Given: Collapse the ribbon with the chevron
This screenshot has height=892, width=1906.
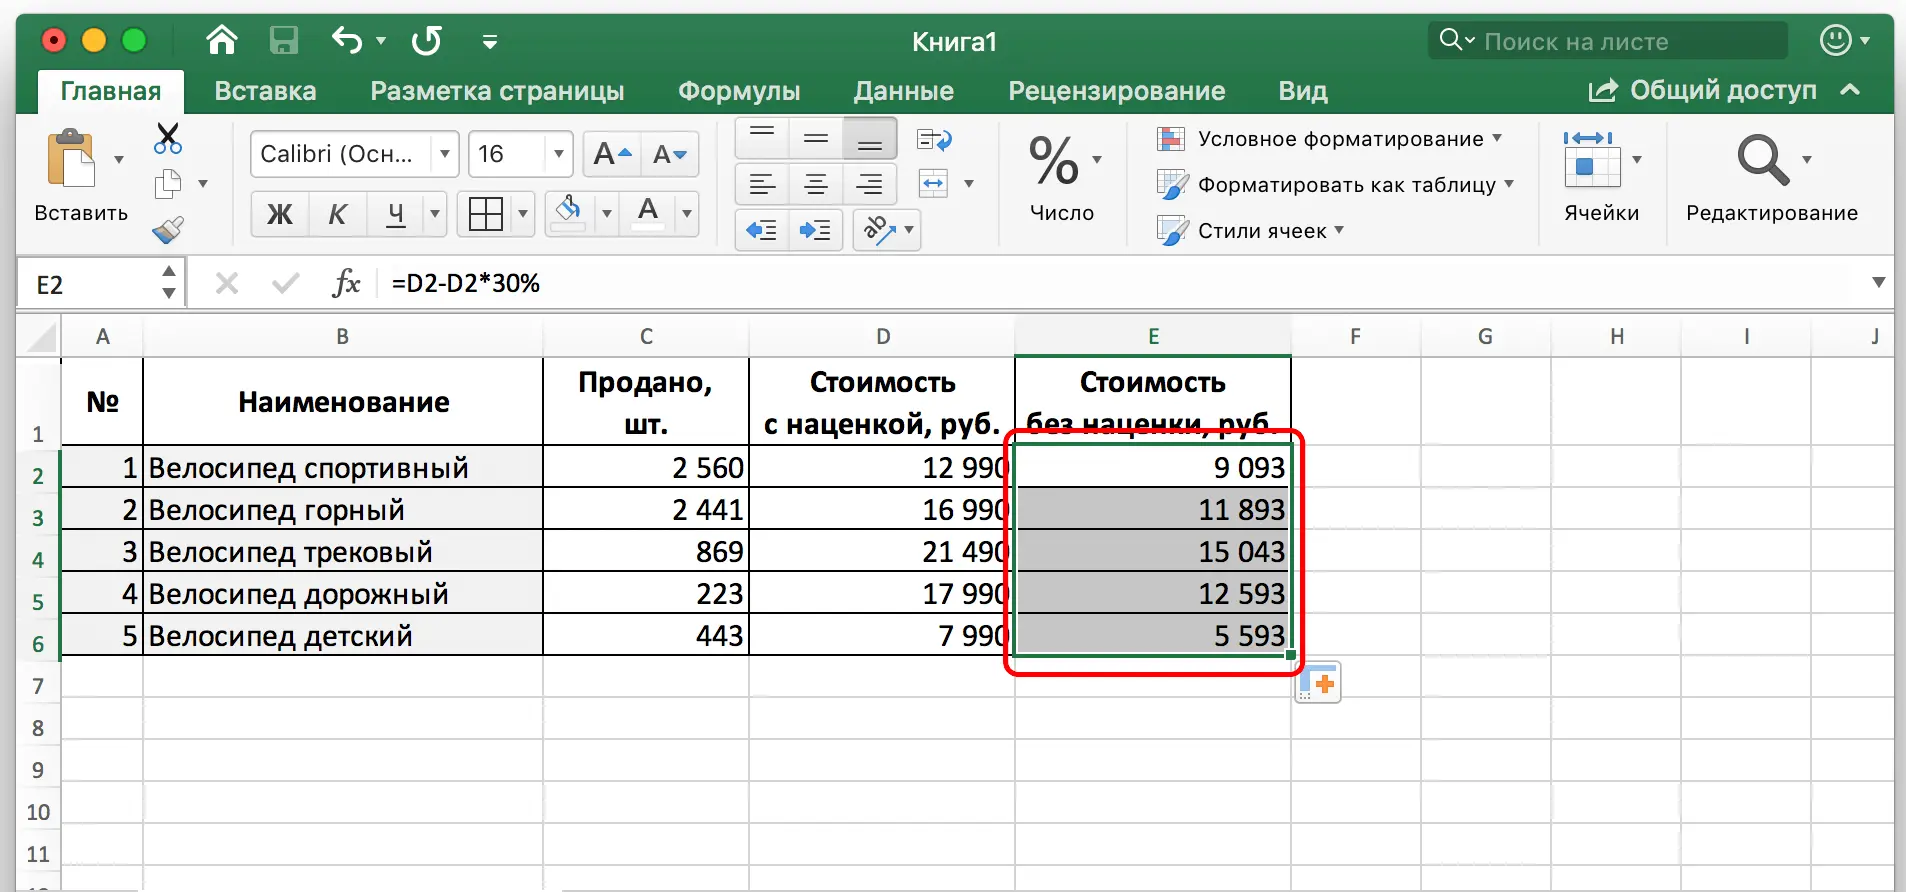Looking at the screenshot, I should [1850, 90].
